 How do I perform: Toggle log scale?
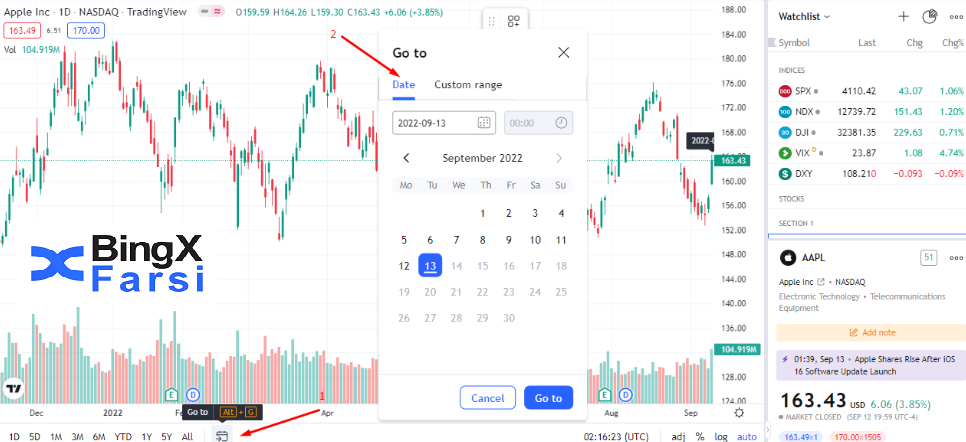(x=721, y=436)
